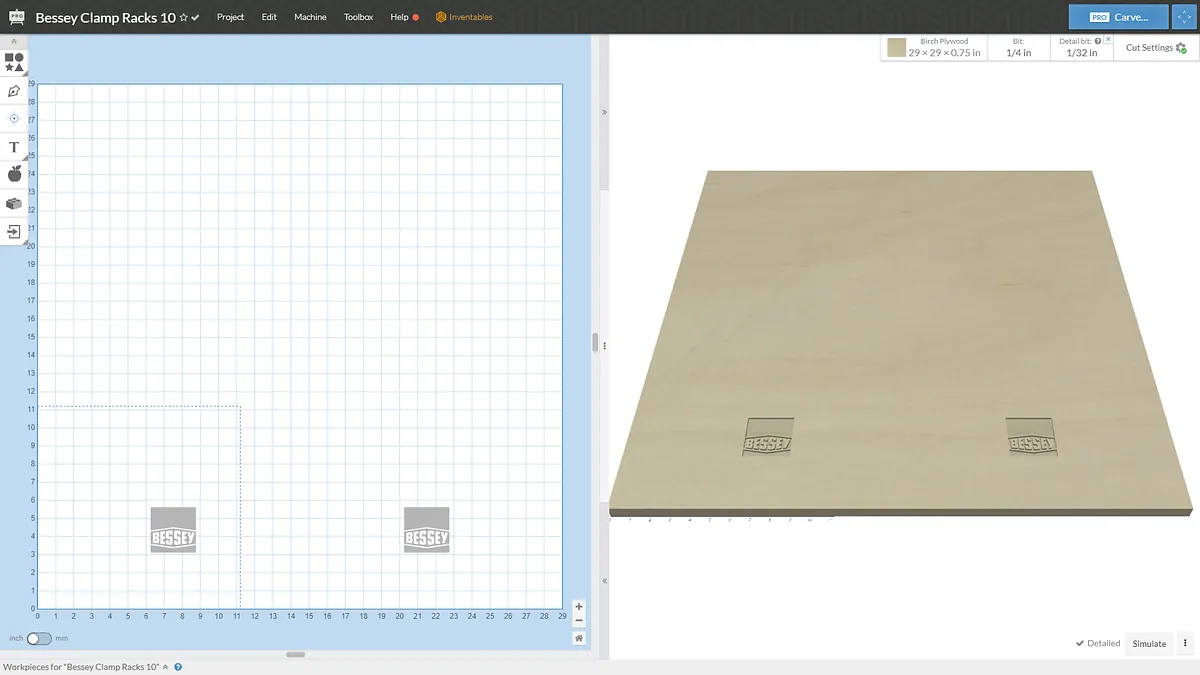Zoom in on the canvas with plus
Screen dimensions: 1200x675
click(579, 607)
